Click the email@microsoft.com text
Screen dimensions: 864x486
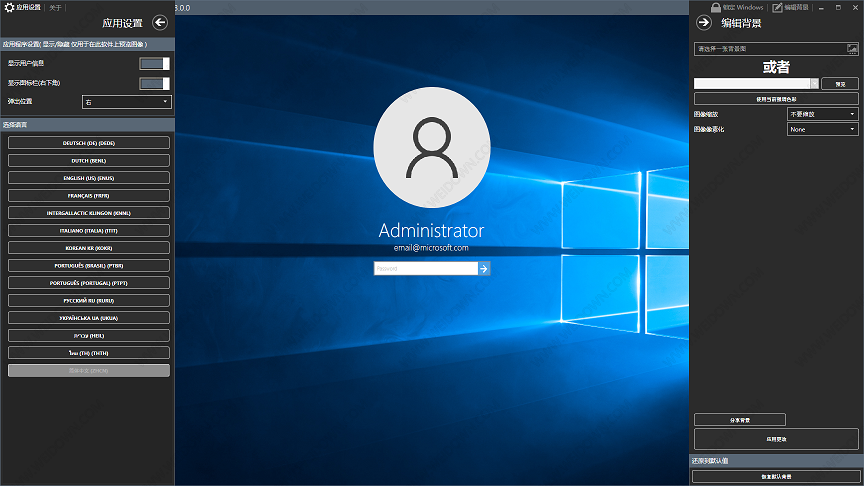coord(431,248)
